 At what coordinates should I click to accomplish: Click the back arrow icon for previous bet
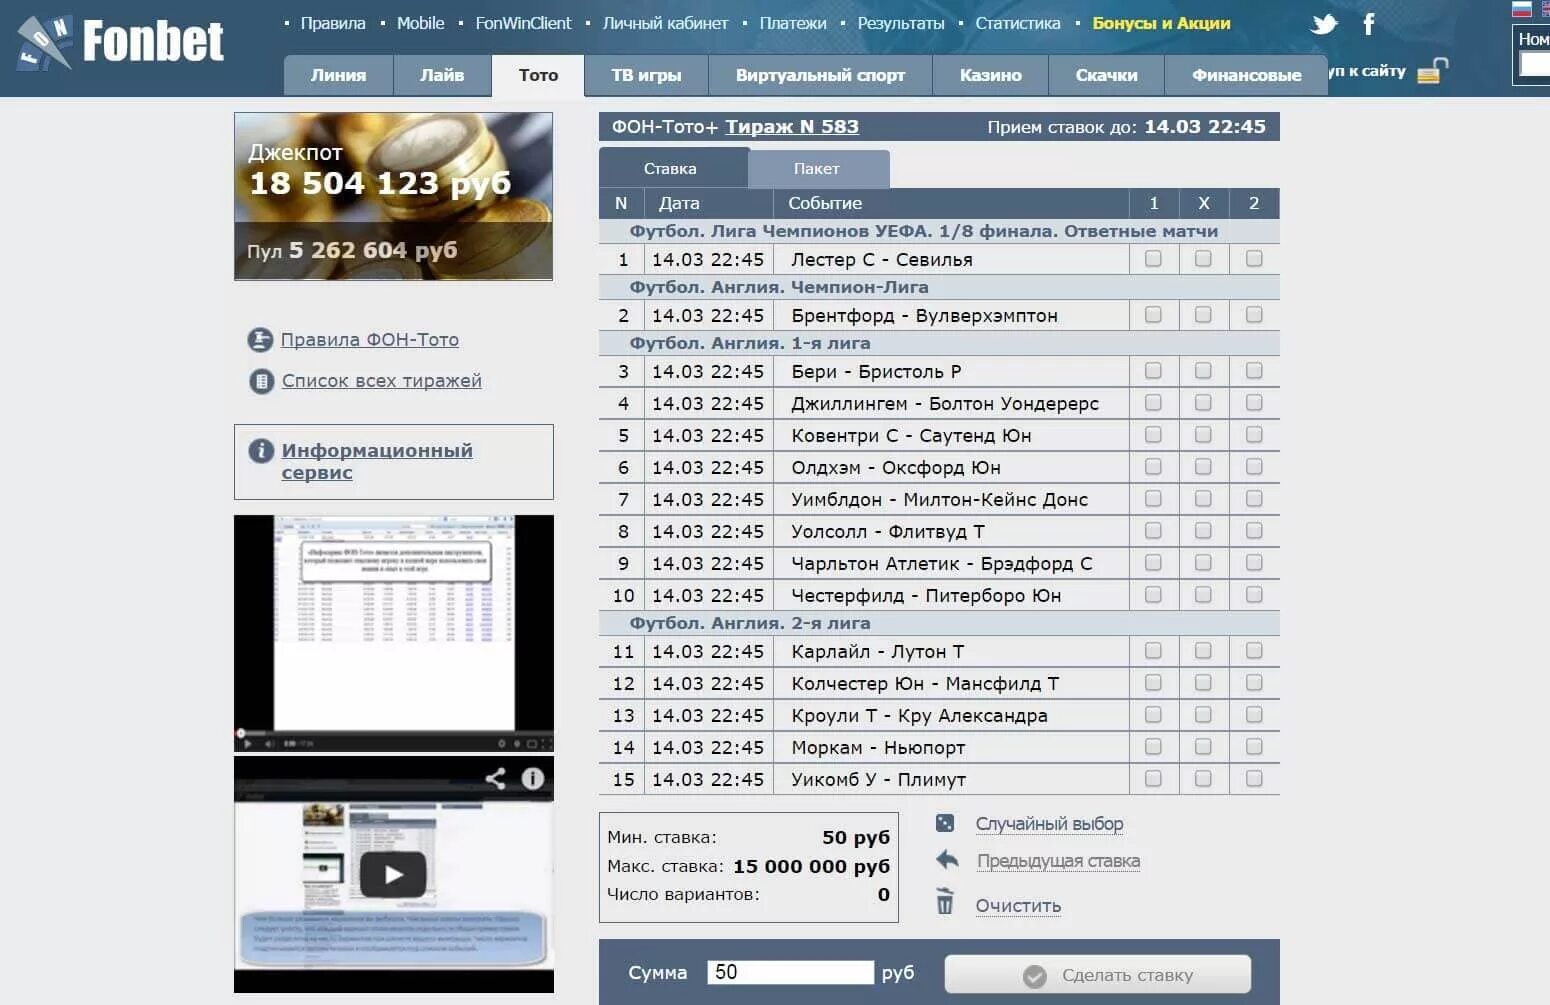point(947,859)
